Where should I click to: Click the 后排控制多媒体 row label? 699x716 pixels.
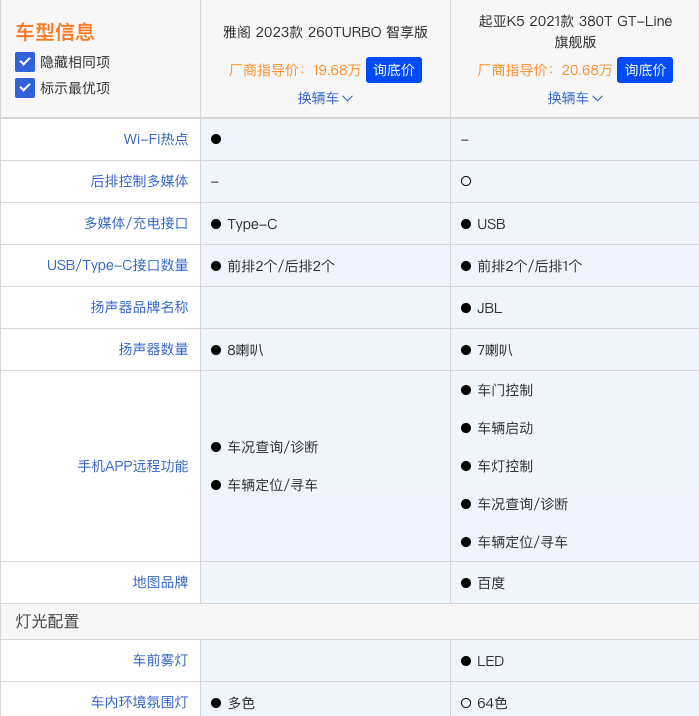click(139, 181)
